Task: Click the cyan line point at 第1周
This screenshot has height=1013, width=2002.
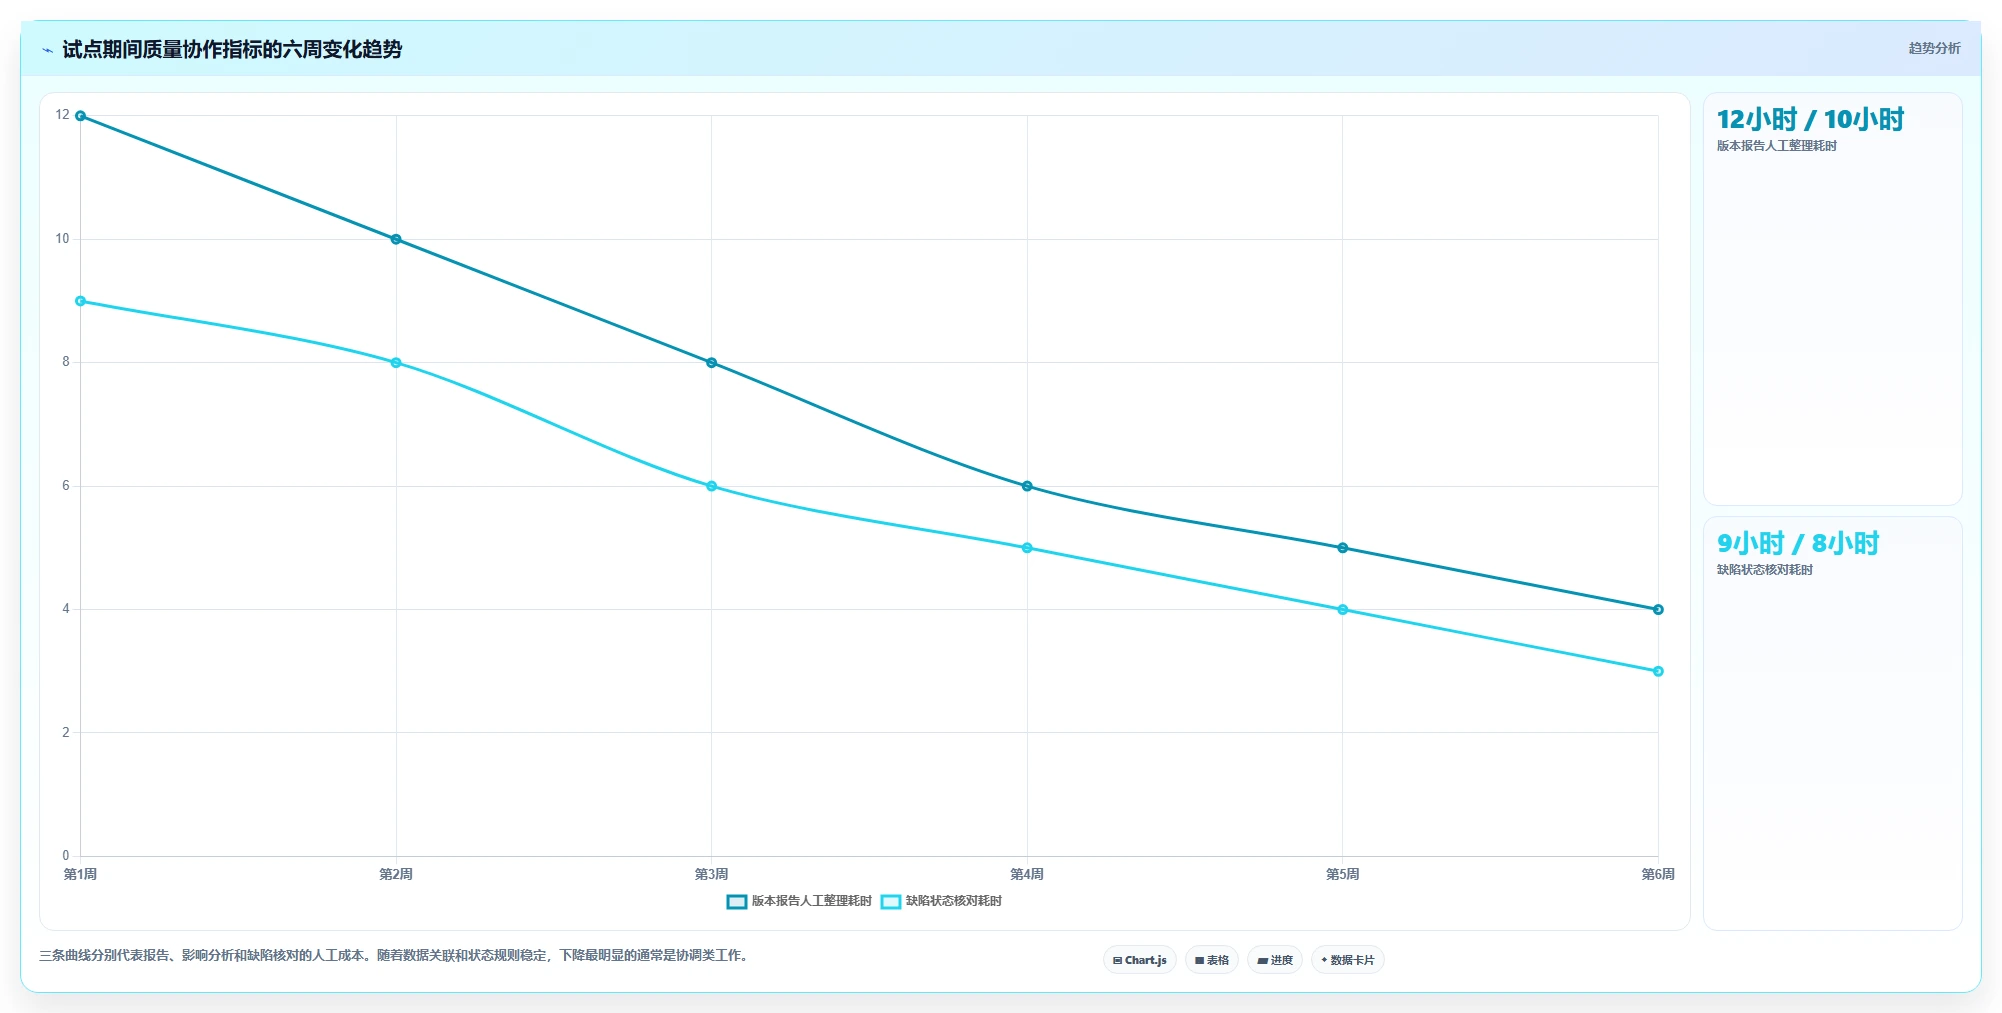Action: click(81, 301)
